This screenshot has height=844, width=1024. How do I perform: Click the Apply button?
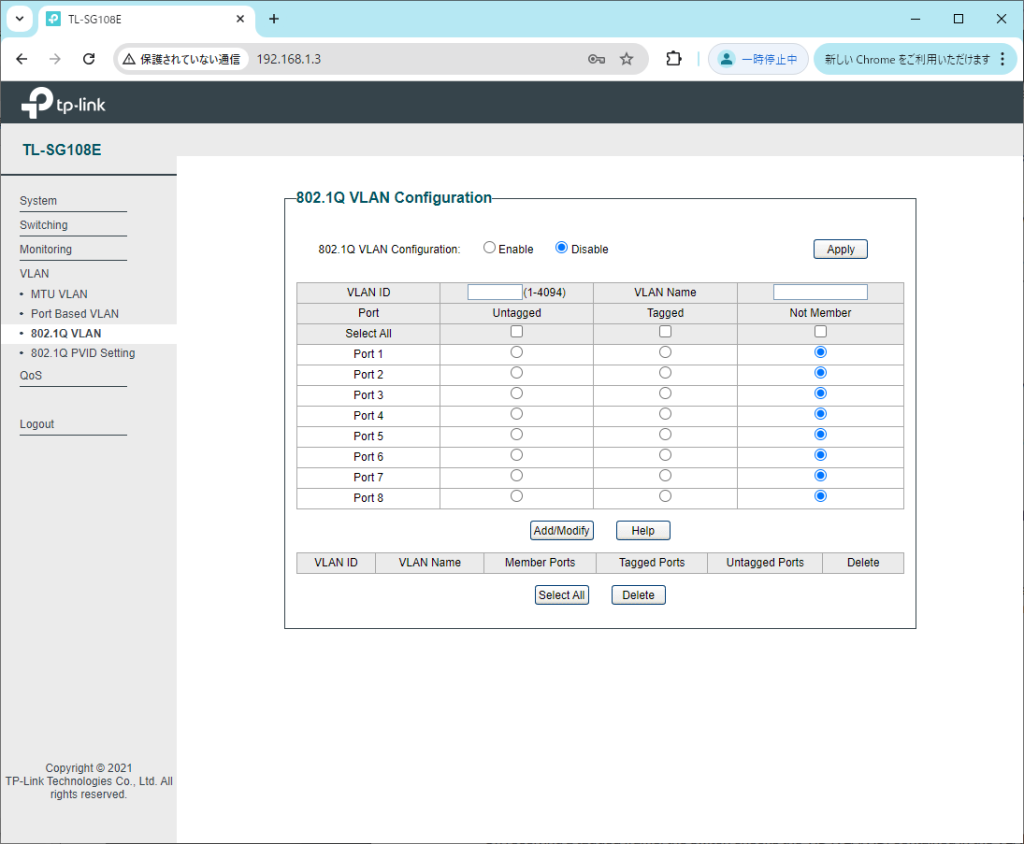(840, 249)
